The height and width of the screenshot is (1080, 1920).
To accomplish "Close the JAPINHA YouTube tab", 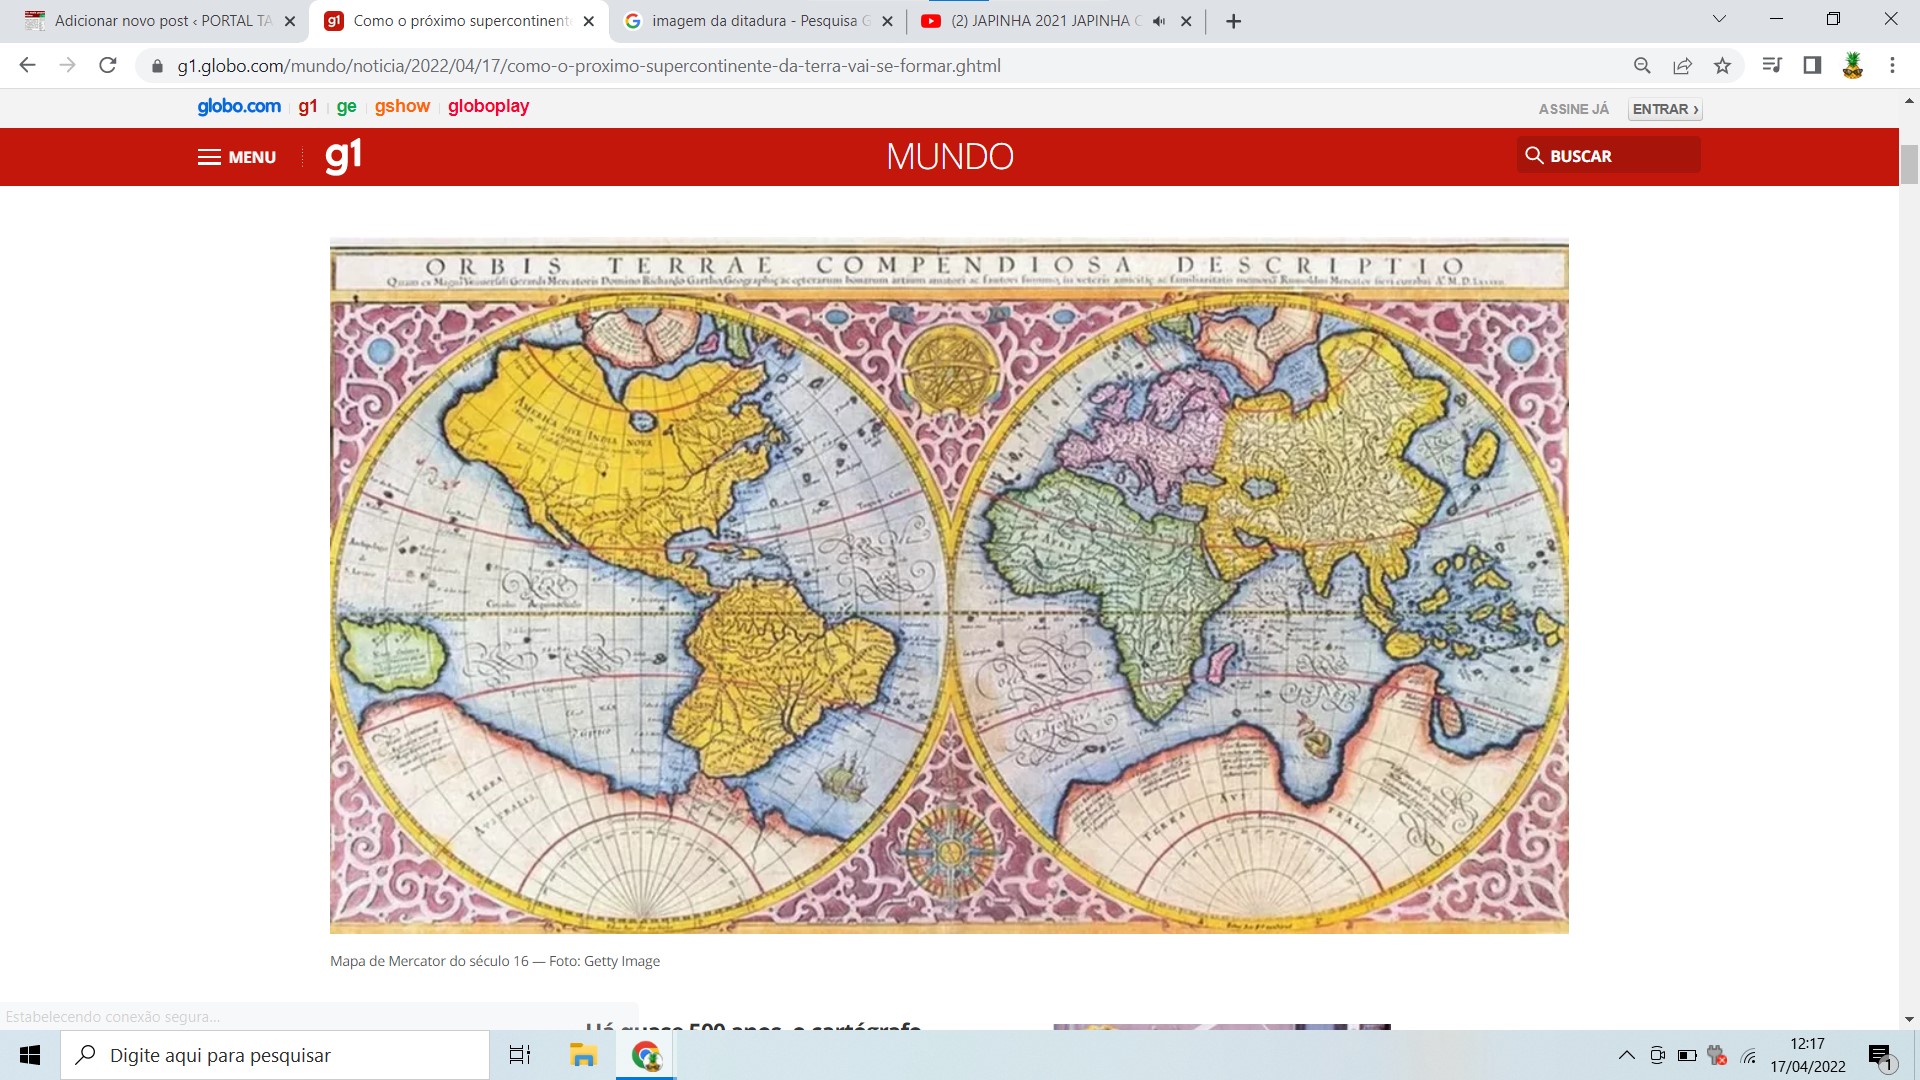I will click(1186, 21).
